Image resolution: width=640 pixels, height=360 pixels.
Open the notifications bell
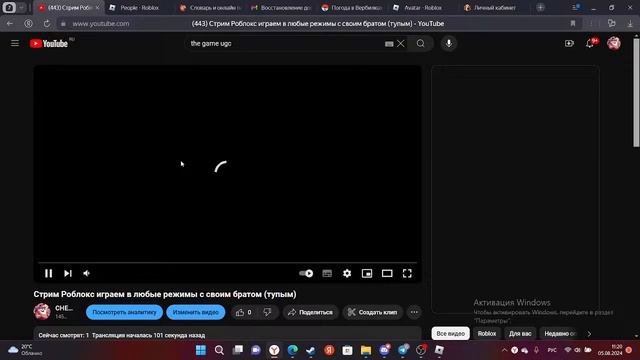click(x=590, y=43)
